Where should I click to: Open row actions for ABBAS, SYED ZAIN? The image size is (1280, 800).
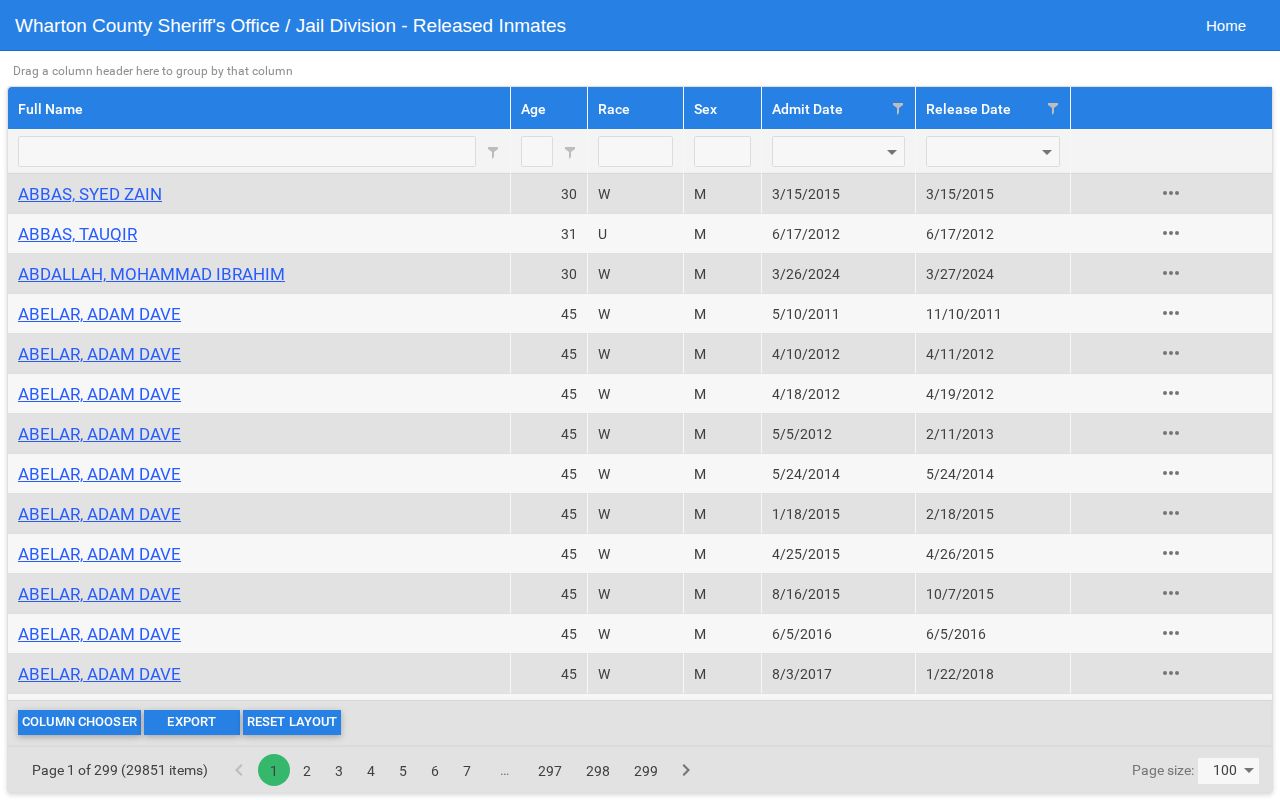point(1171,193)
